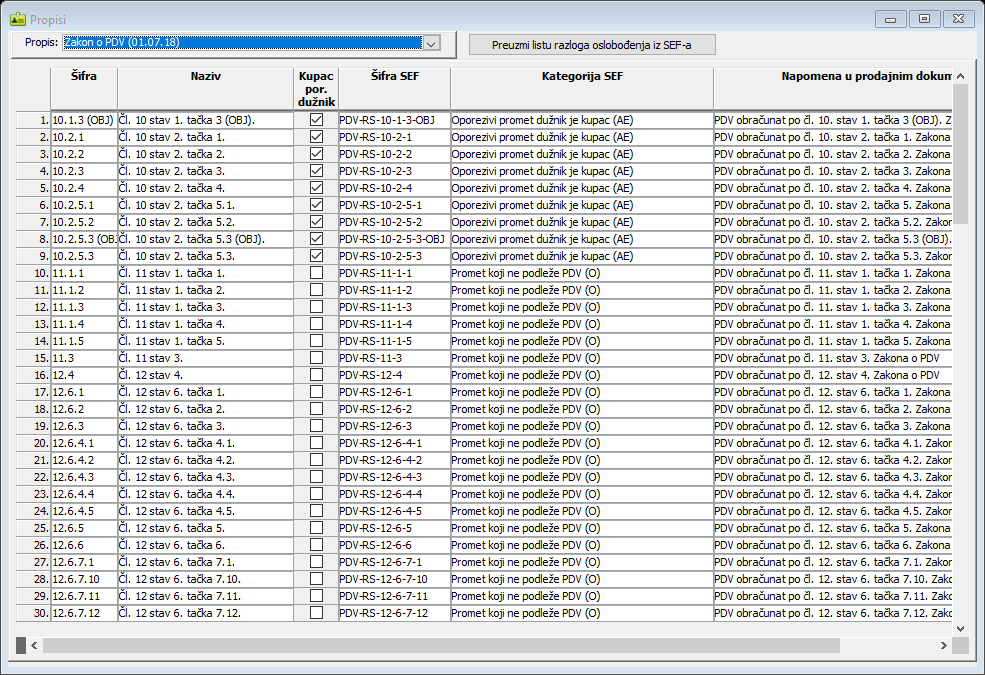Click Preuzmi listu razloga oslobođenja iz SEF-a
Viewport: 985px width, 675px height.
pos(592,45)
